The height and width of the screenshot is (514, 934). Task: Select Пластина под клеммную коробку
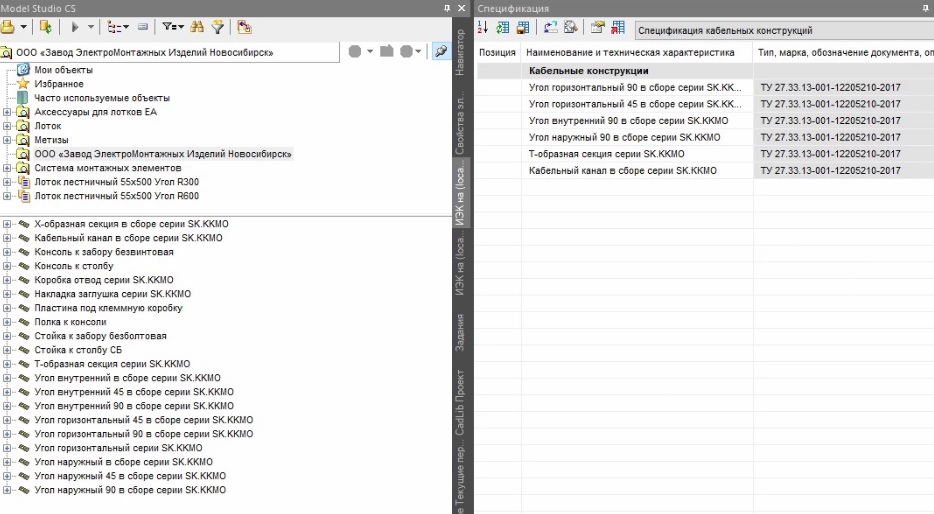click(108, 308)
